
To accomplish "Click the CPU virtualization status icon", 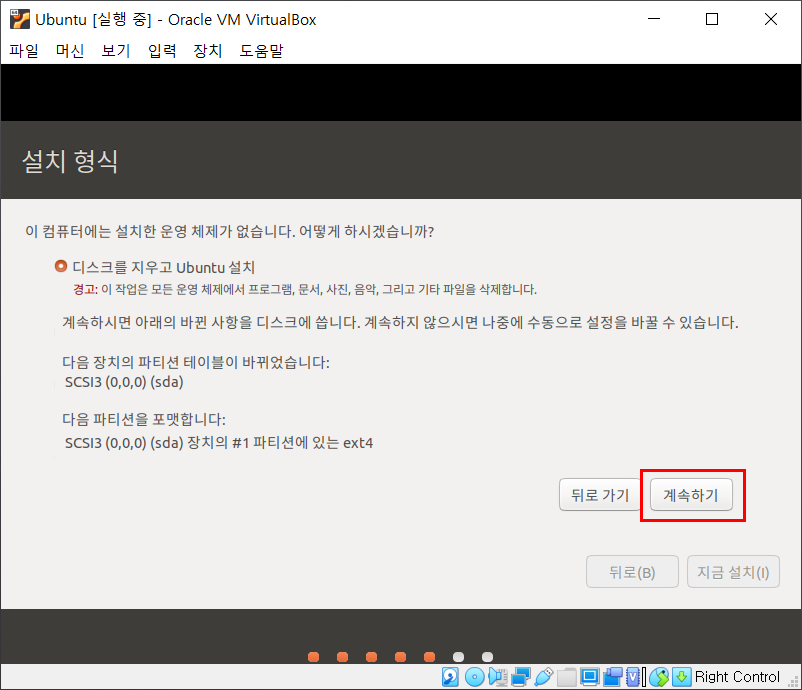I will point(634,677).
